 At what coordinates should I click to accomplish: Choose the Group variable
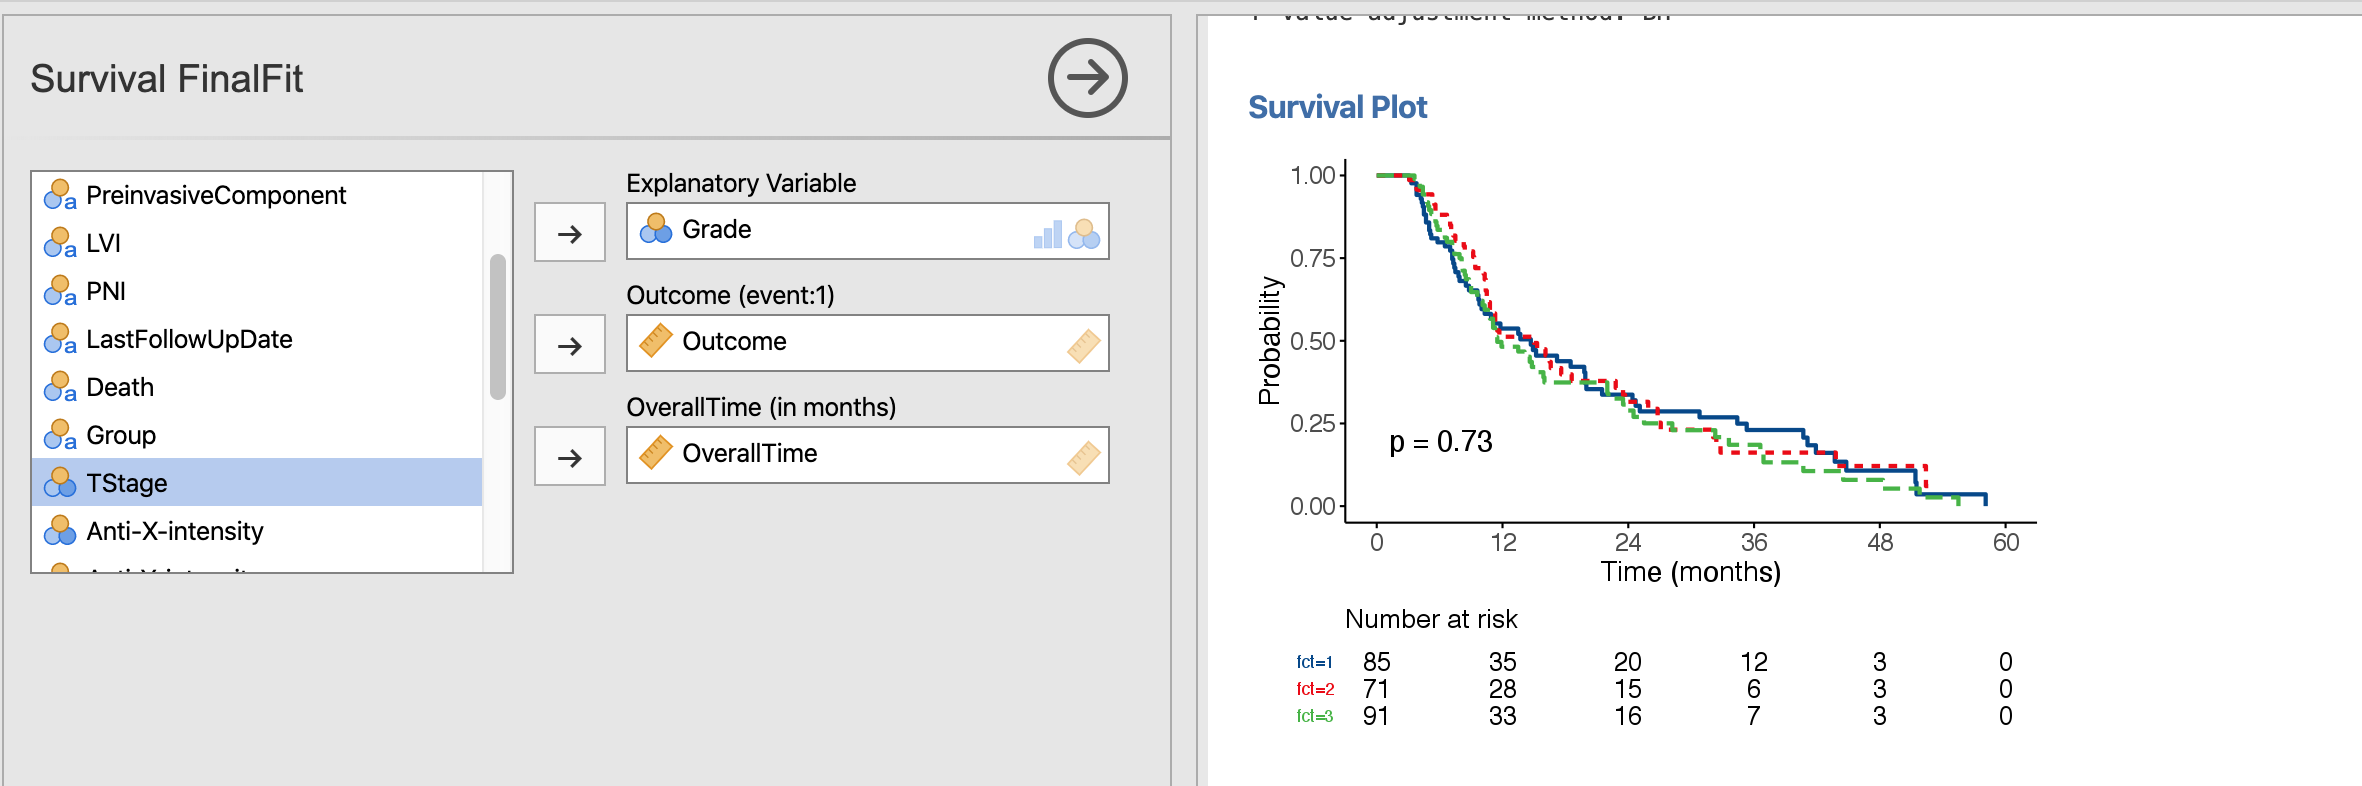click(121, 435)
